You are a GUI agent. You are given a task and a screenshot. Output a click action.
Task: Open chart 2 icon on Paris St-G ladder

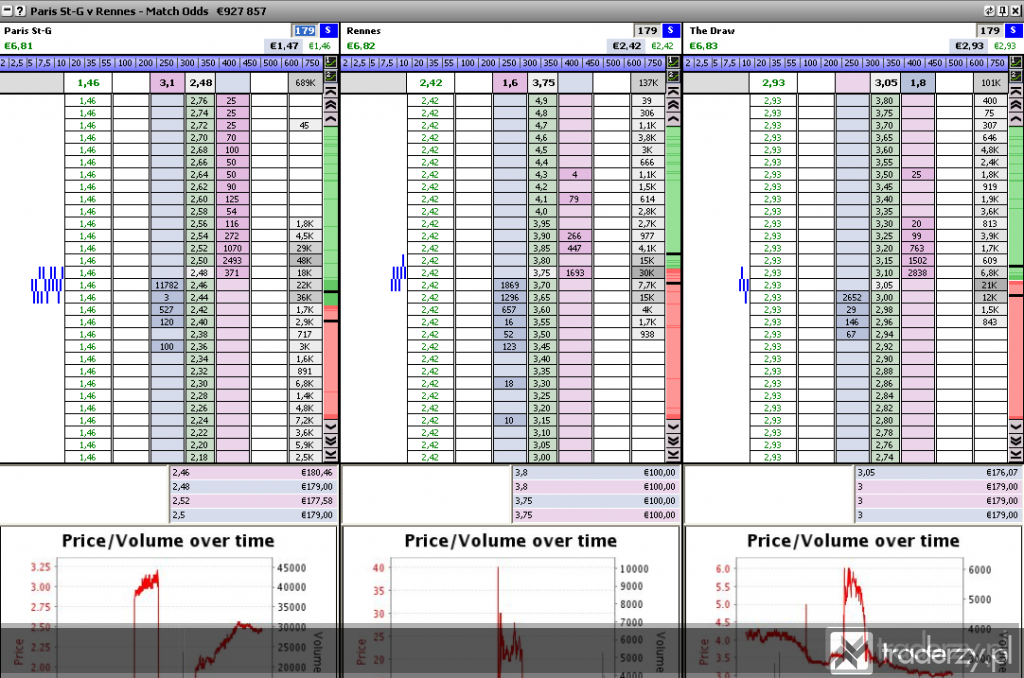(x=330, y=76)
